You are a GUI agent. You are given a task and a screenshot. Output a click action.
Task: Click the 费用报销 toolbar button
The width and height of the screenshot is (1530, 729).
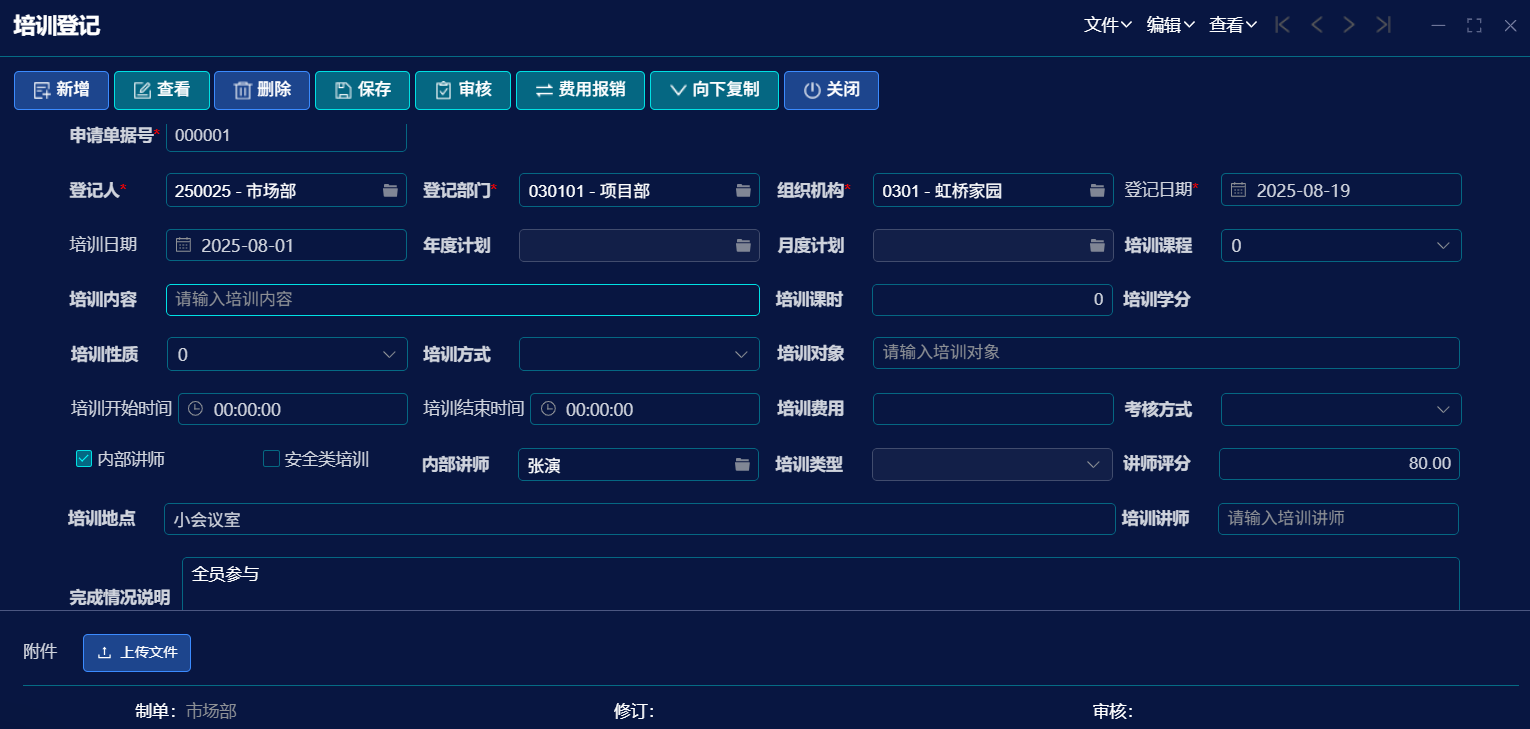(580, 90)
